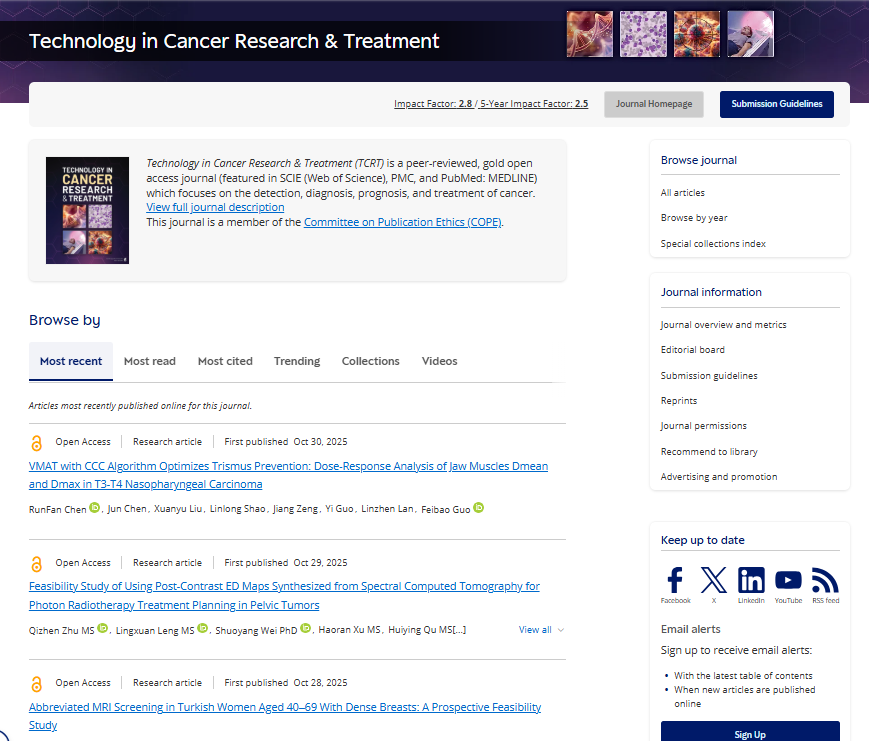Open the journal's X (Twitter) page icon
Image resolution: width=869 pixels, height=741 pixels.
pyautogui.click(x=713, y=580)
